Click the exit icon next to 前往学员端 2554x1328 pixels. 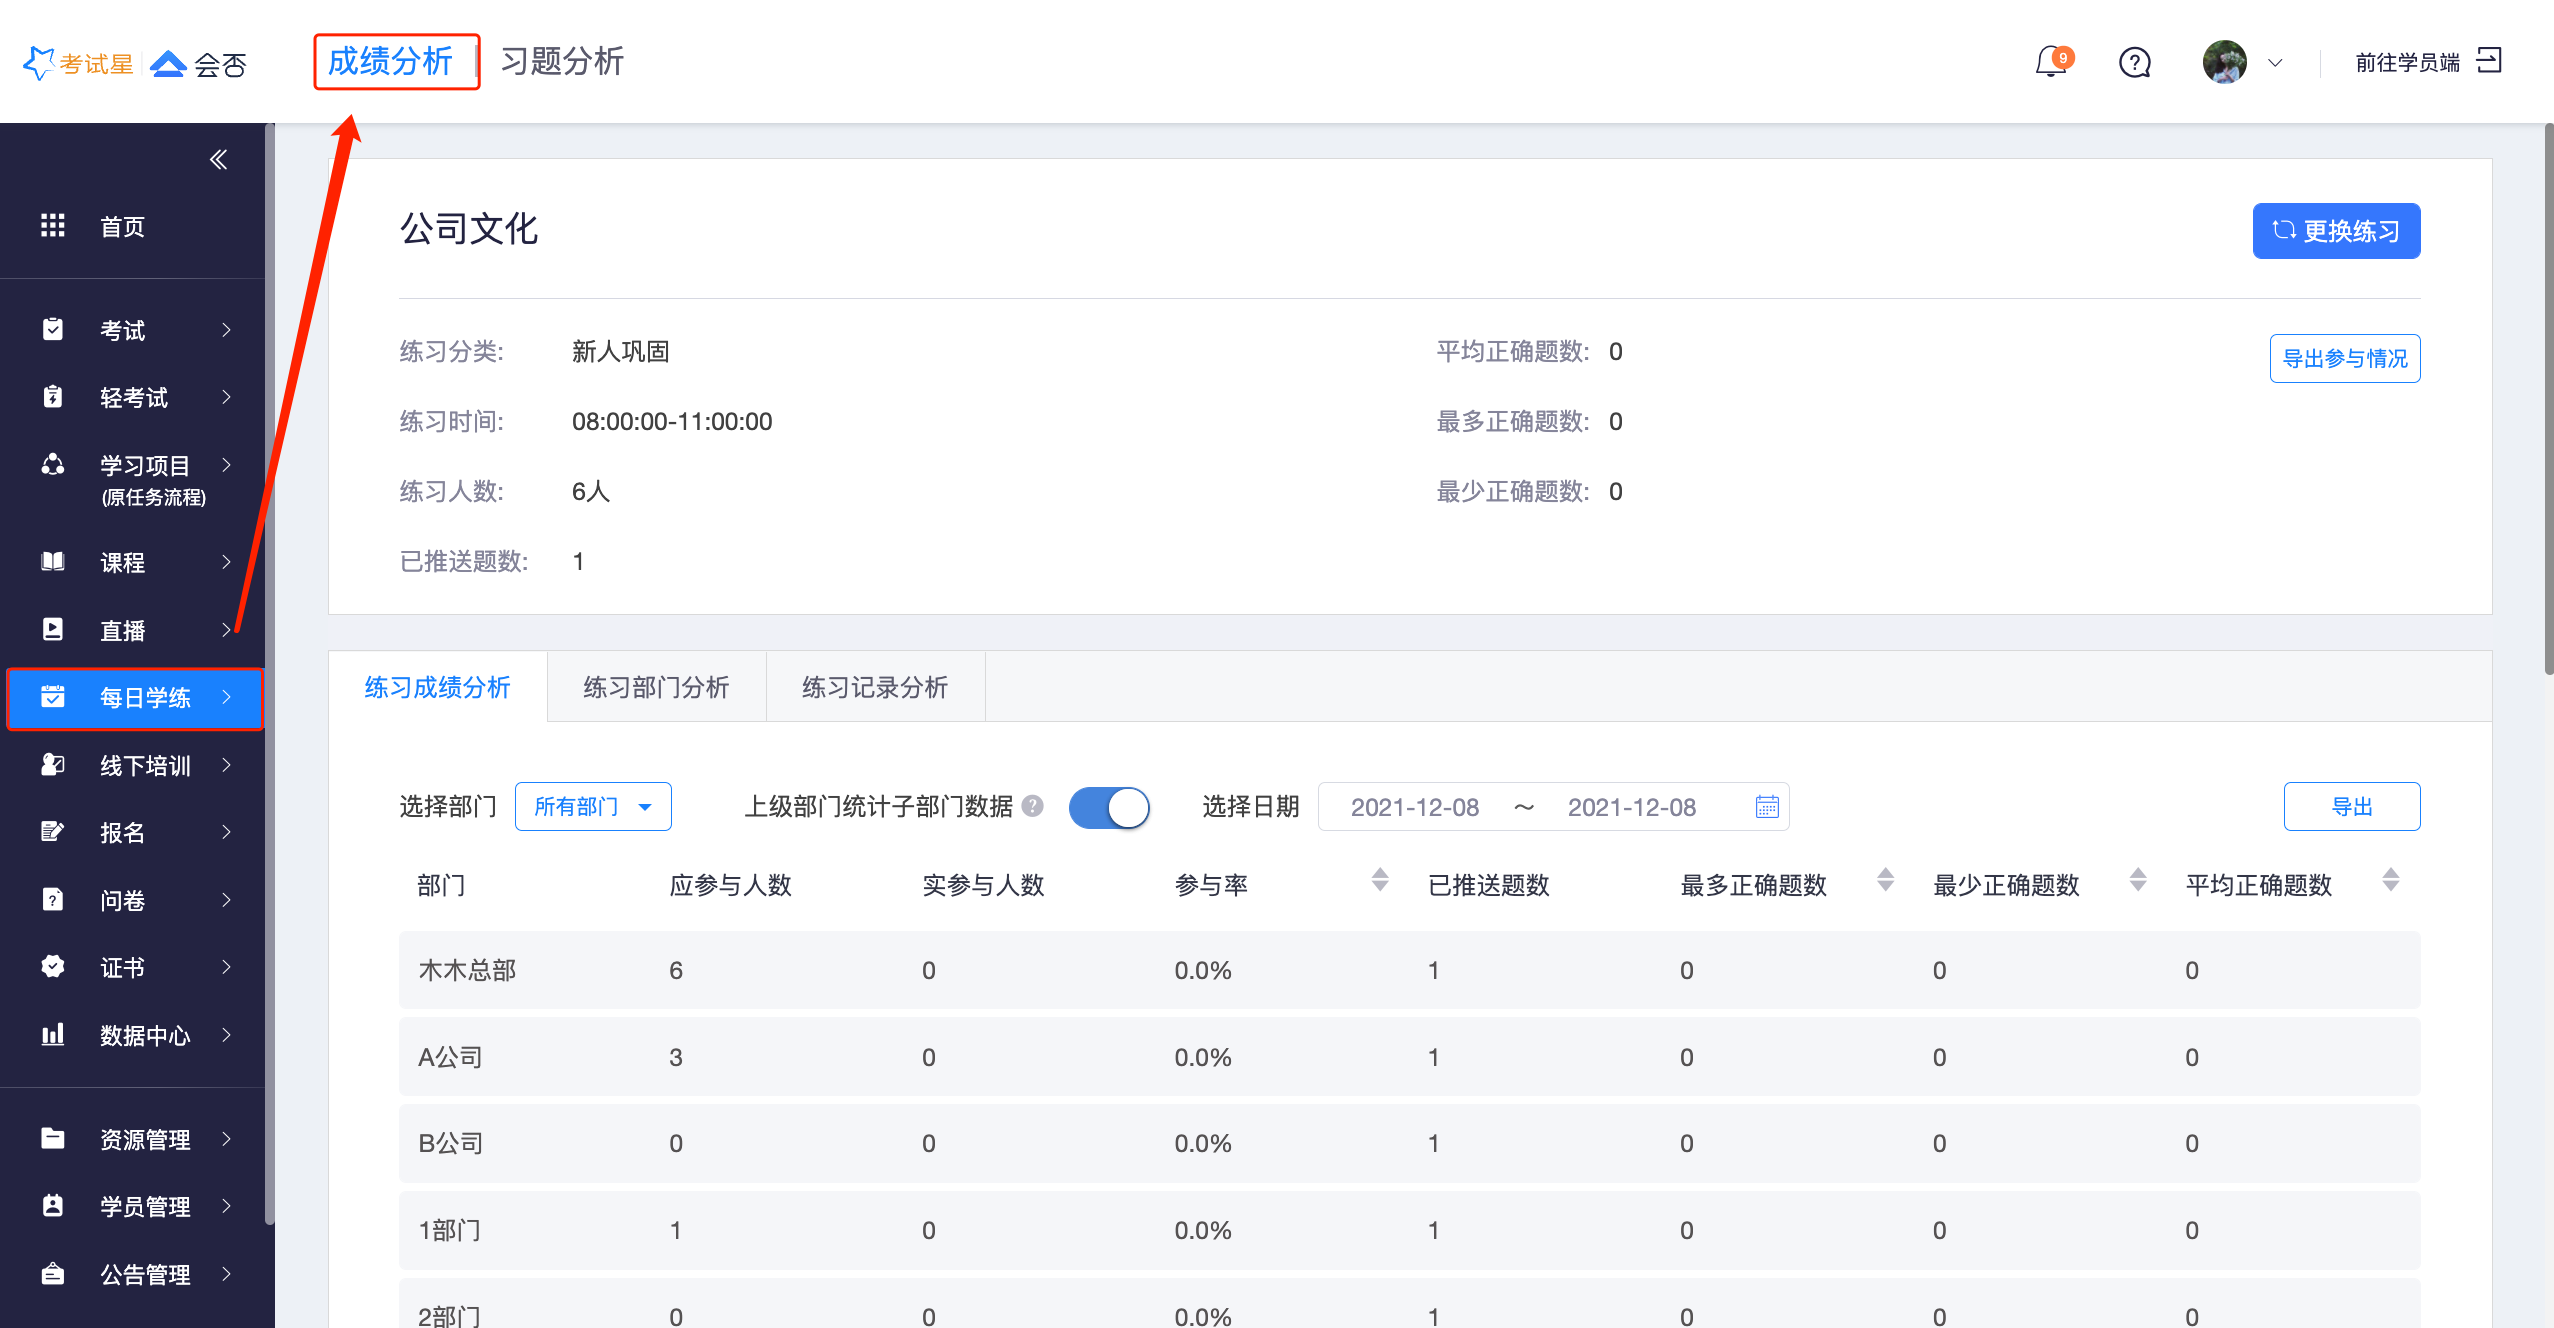pyautogui.click(x=2488, y=61)
